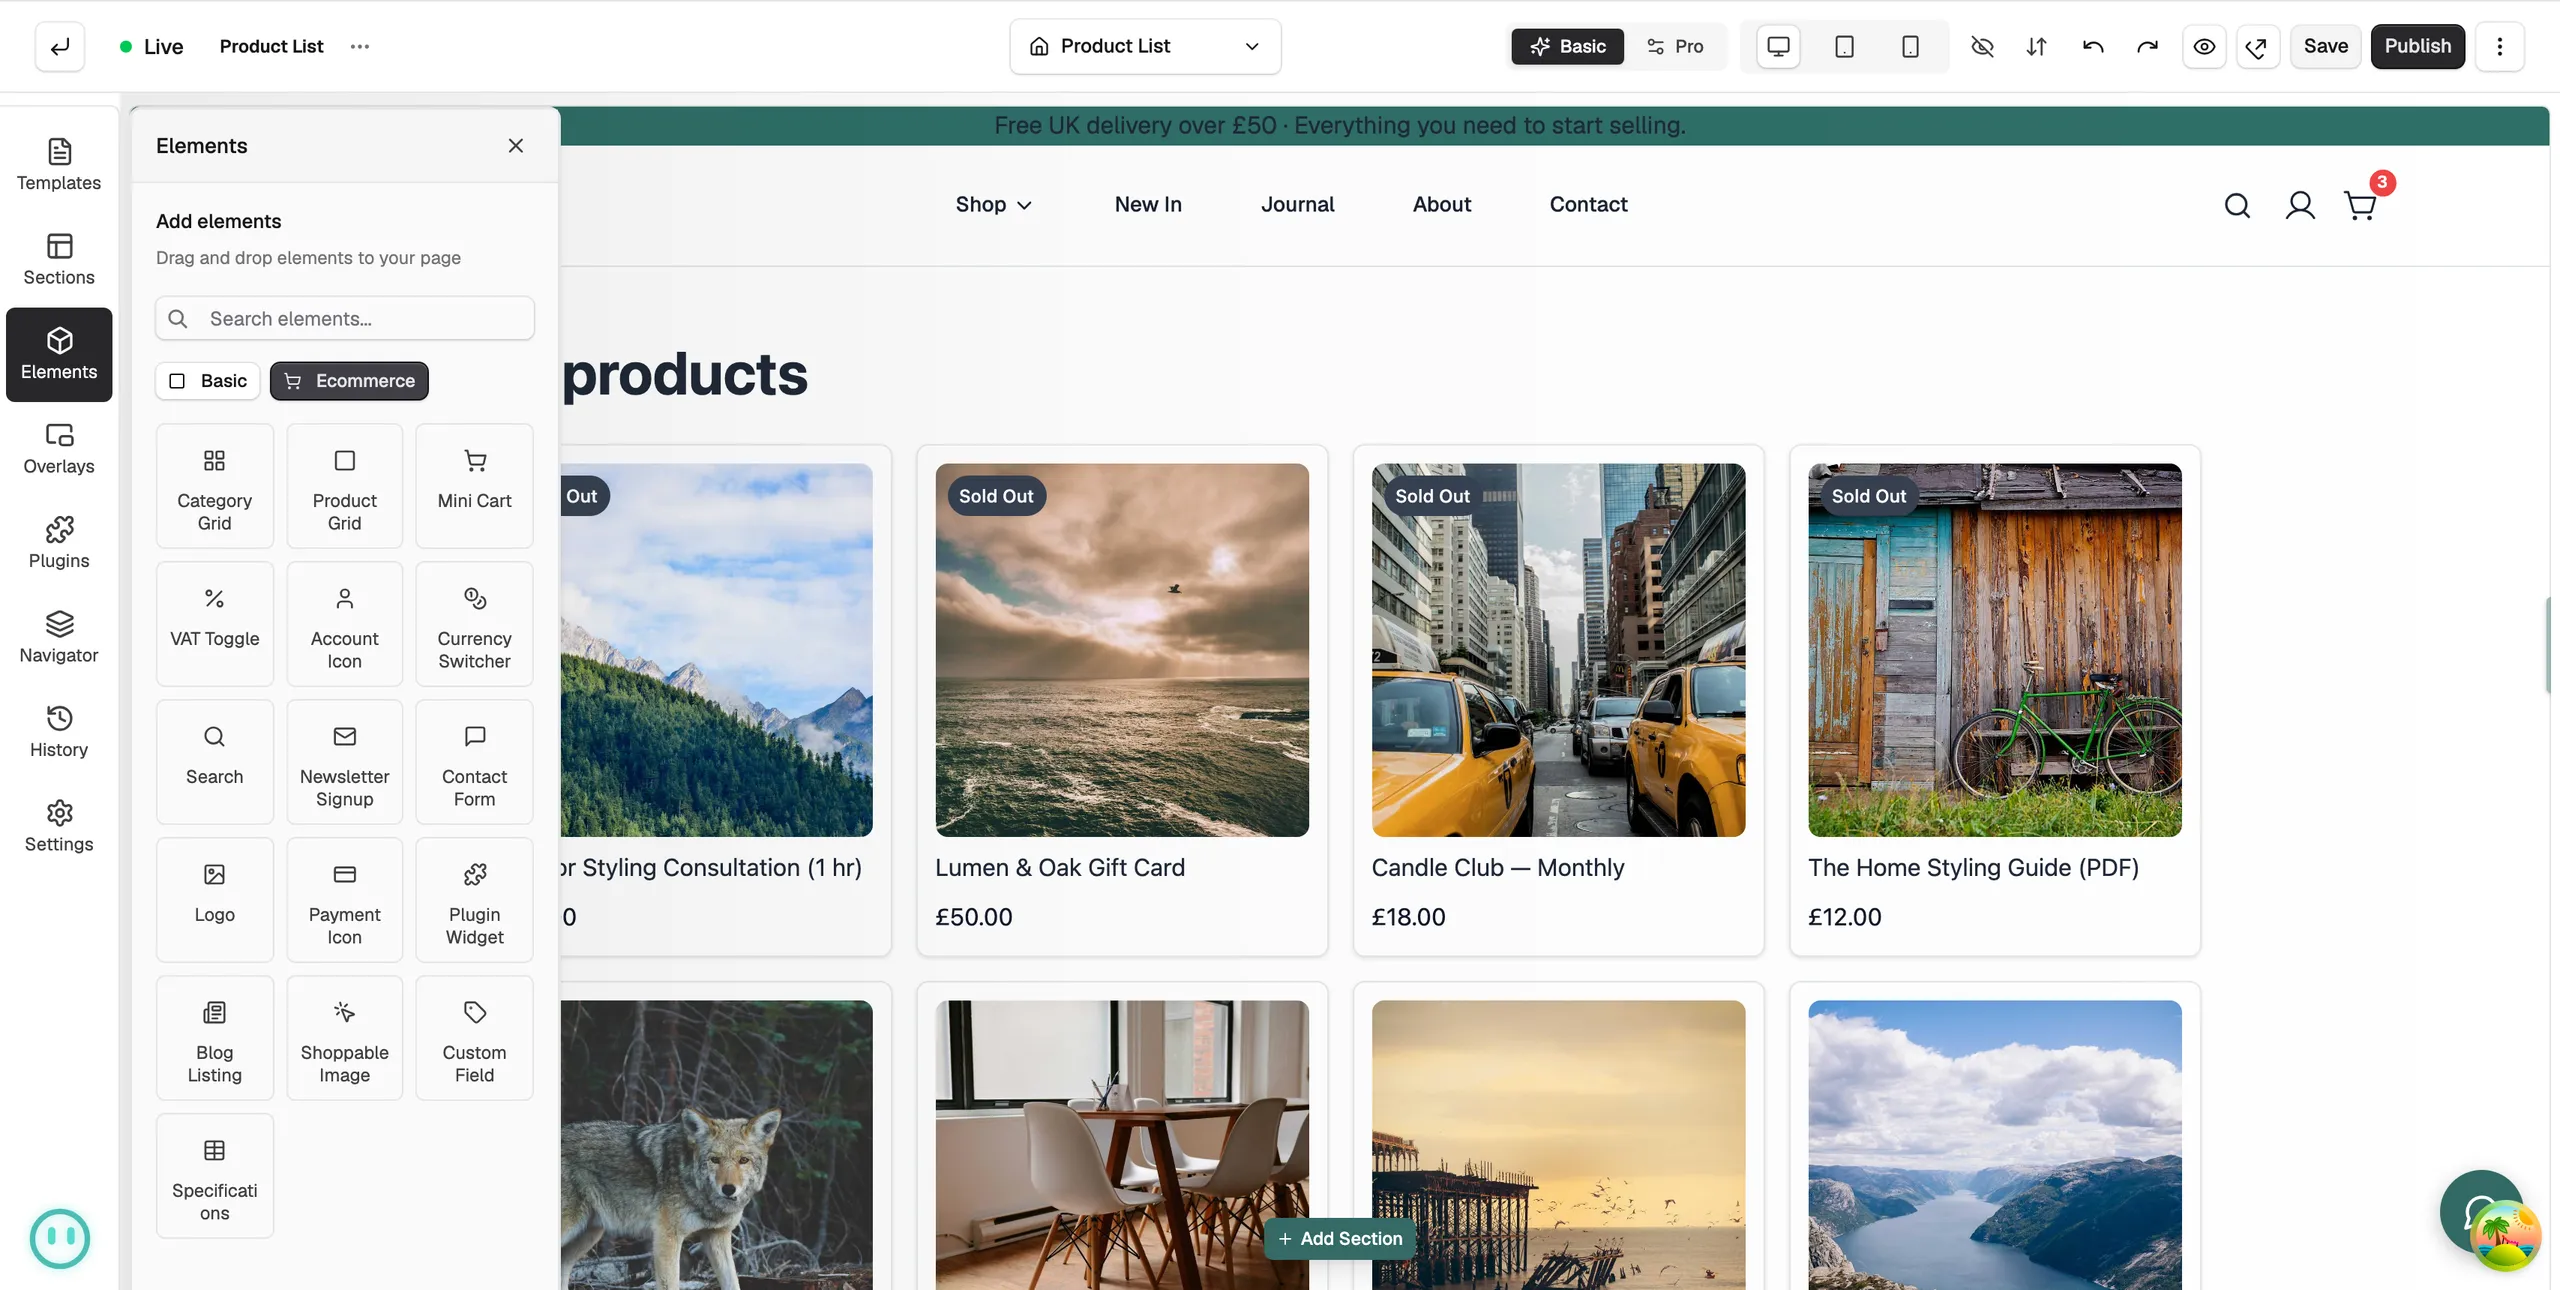Select the Elements sidebar panel
Image resolution: width=2560 pixels, height=1290 pixels.
point(59,354)
